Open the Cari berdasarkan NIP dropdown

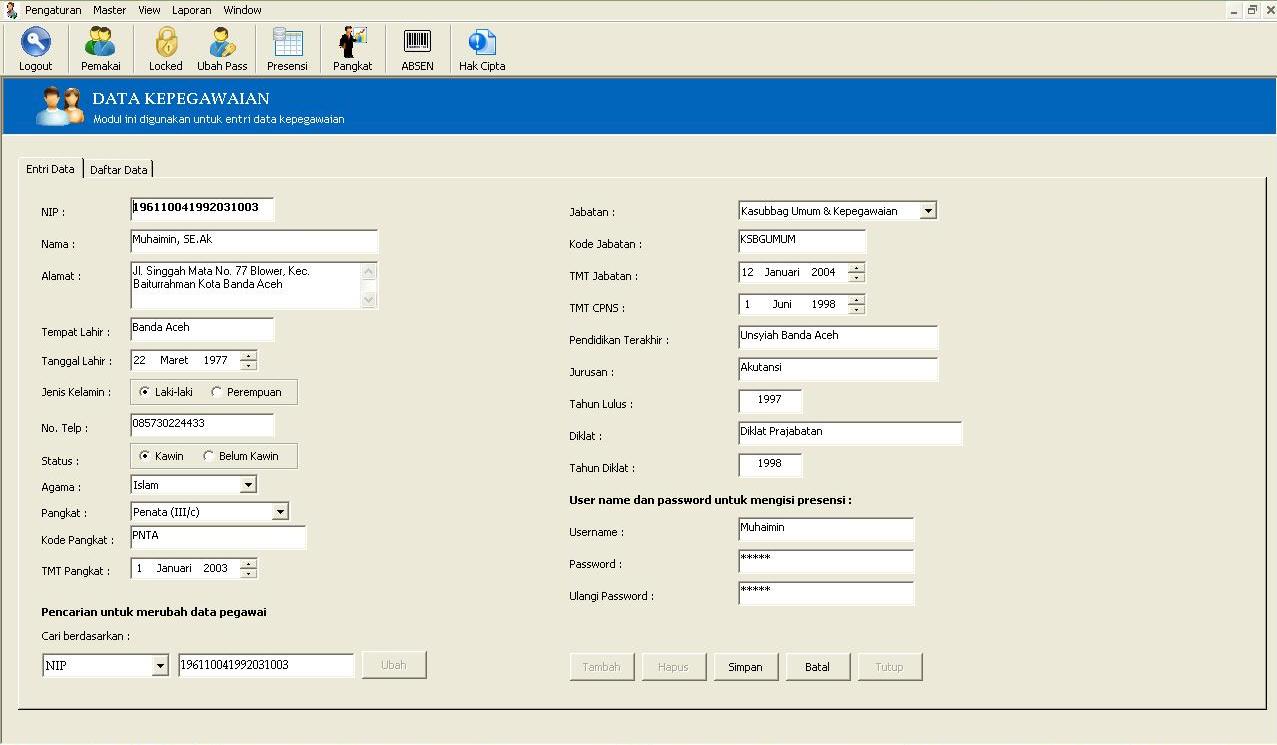161,664
